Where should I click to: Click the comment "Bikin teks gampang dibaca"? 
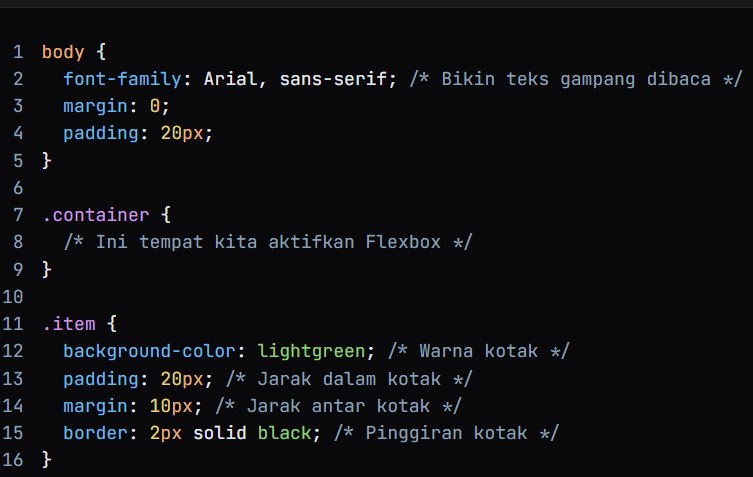(x=575, y=79)
